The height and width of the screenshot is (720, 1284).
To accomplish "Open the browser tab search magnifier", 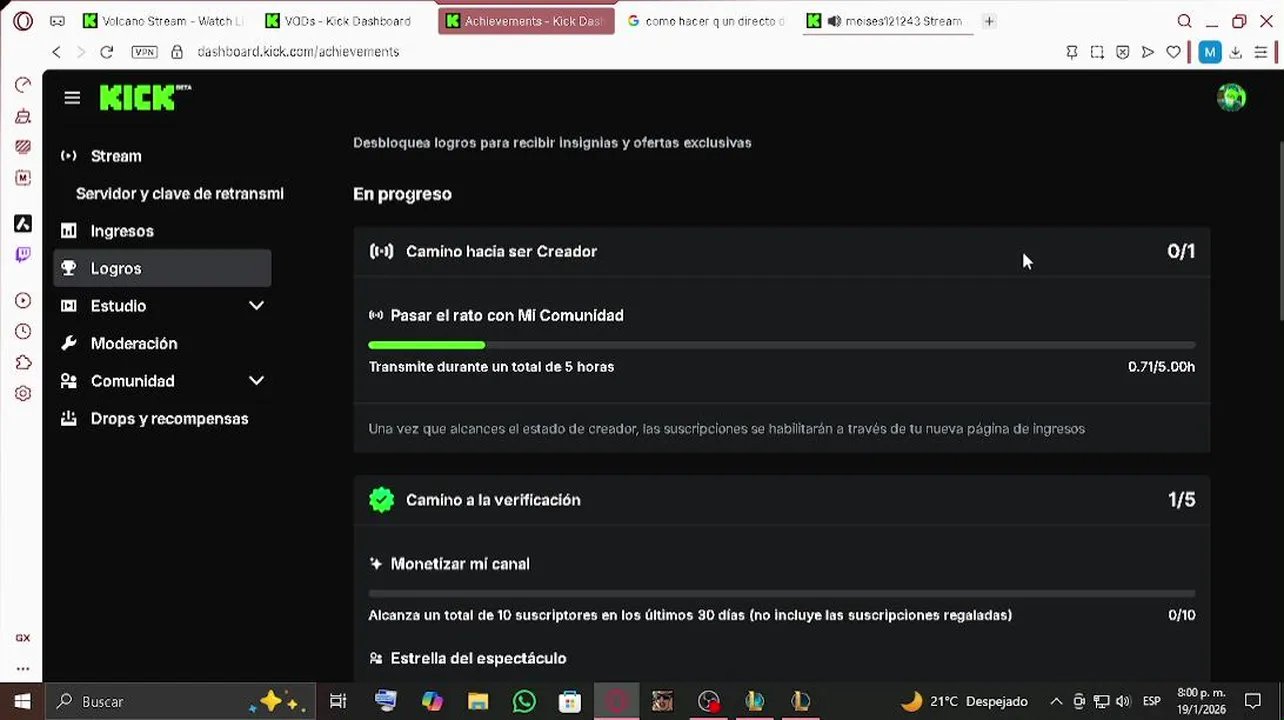I will 1184,21.
